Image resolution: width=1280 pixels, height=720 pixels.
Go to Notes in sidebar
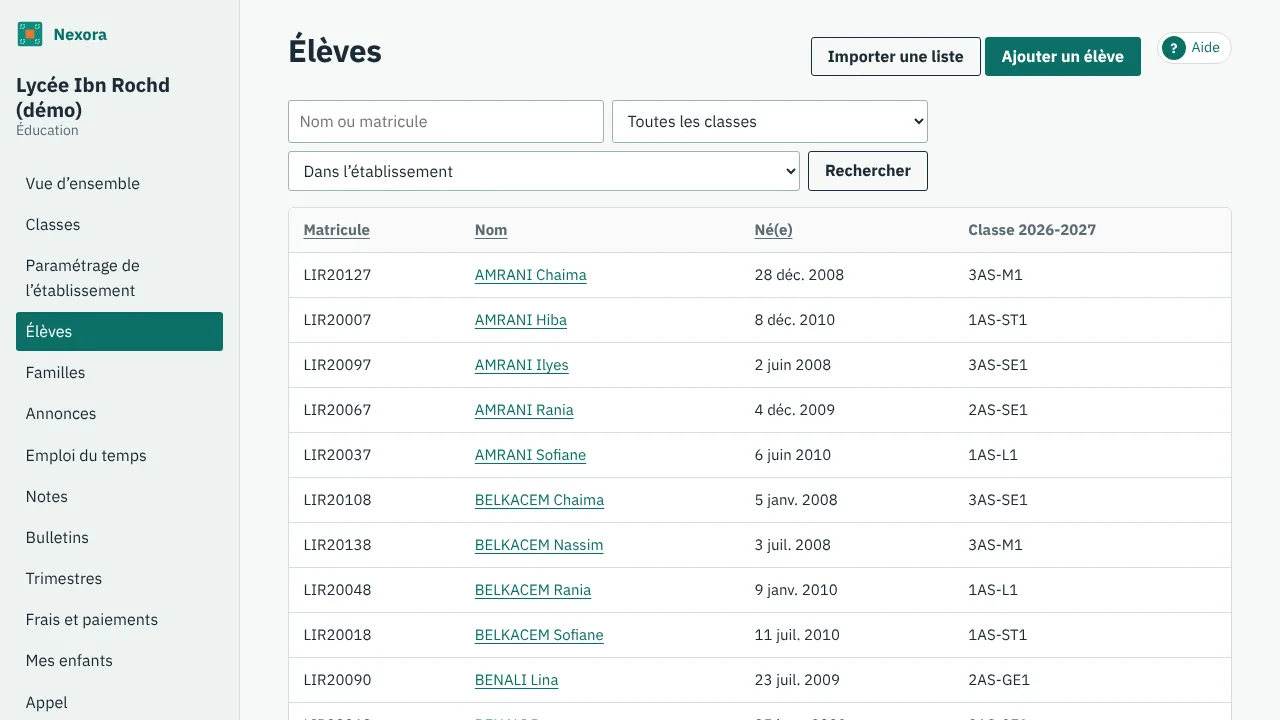click(x=119, y=496)
